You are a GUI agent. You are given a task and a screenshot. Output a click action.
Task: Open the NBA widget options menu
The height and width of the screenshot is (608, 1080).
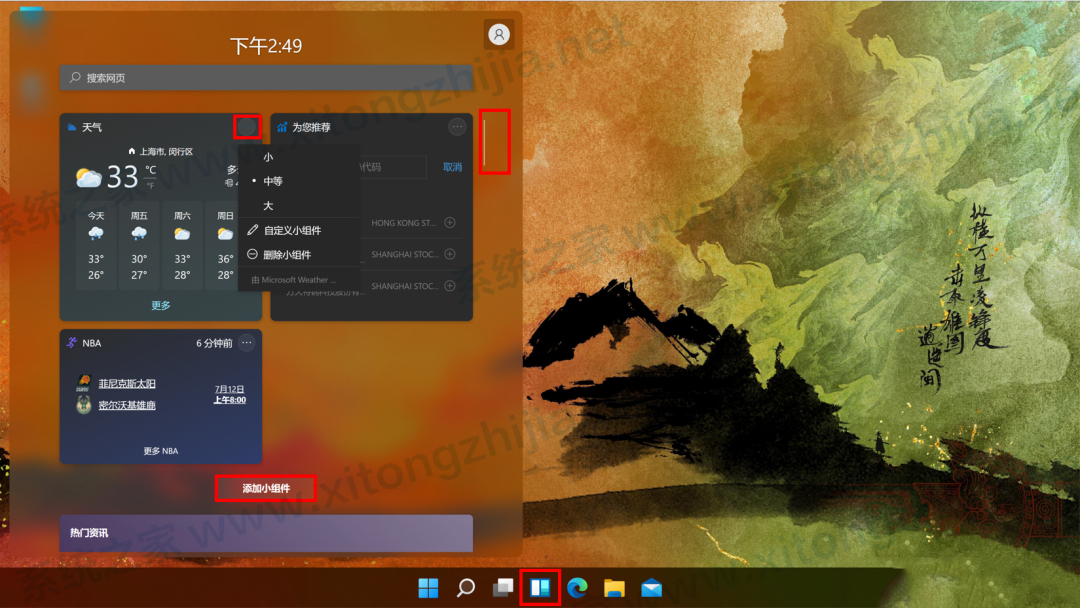(246, 343)
